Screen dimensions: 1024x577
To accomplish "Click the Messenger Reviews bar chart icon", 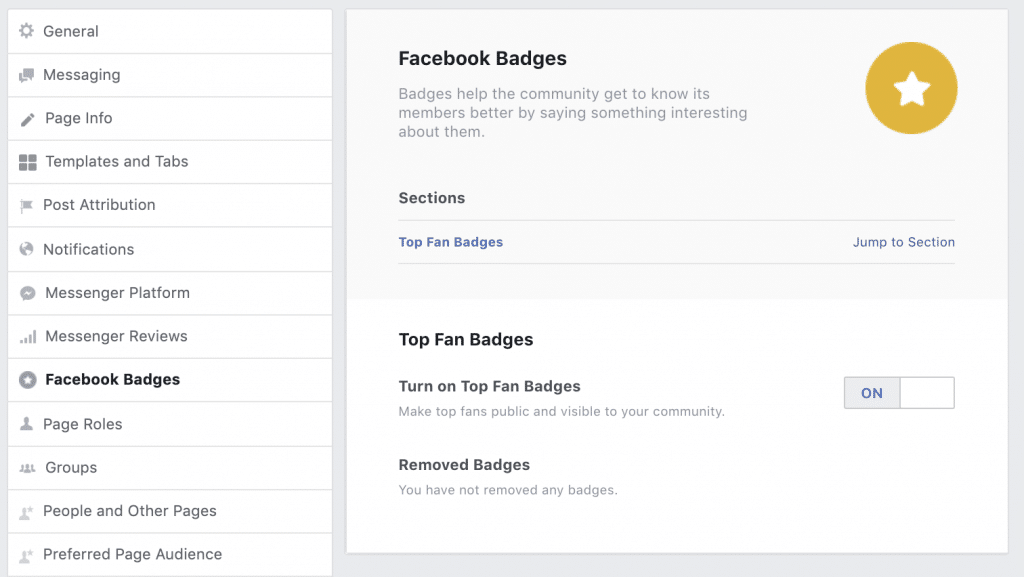I will pyautogui.click(x=27, y=337).
